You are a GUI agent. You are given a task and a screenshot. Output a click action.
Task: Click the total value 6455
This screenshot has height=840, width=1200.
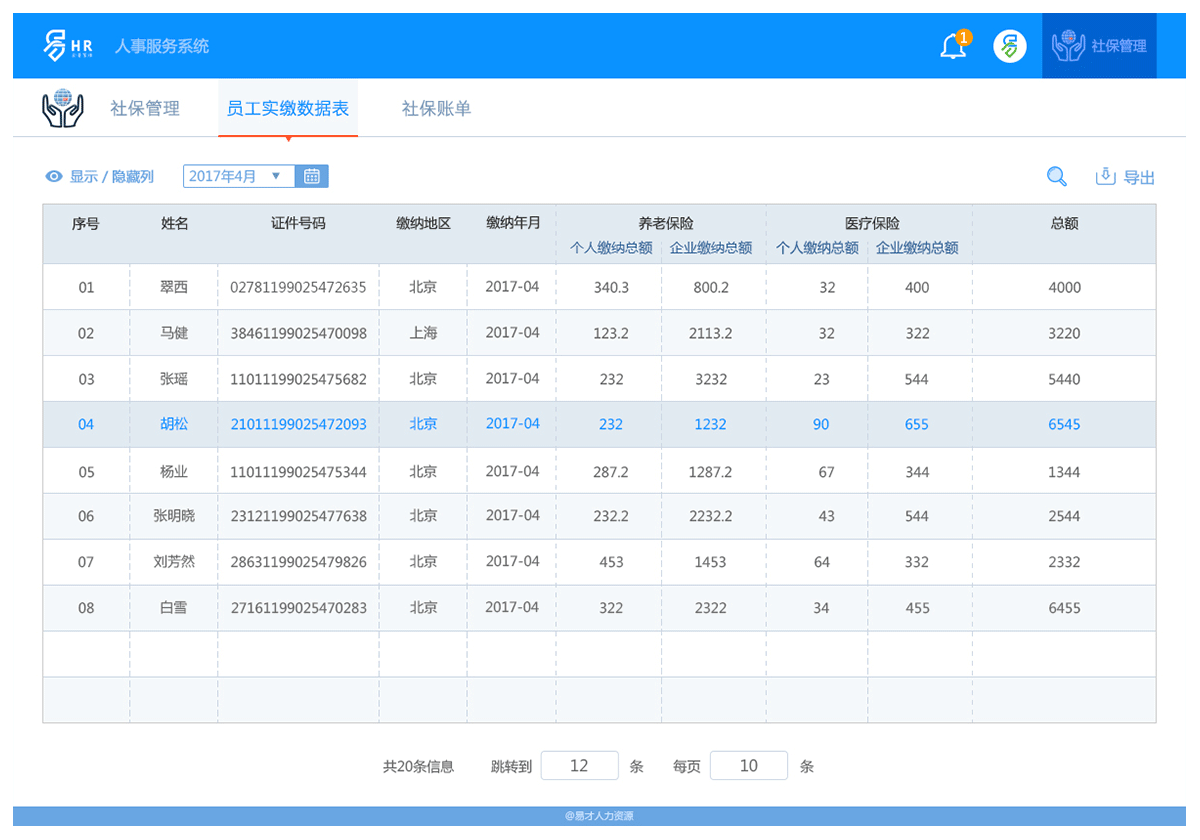pyautogui.click(x=1064, y=608)
